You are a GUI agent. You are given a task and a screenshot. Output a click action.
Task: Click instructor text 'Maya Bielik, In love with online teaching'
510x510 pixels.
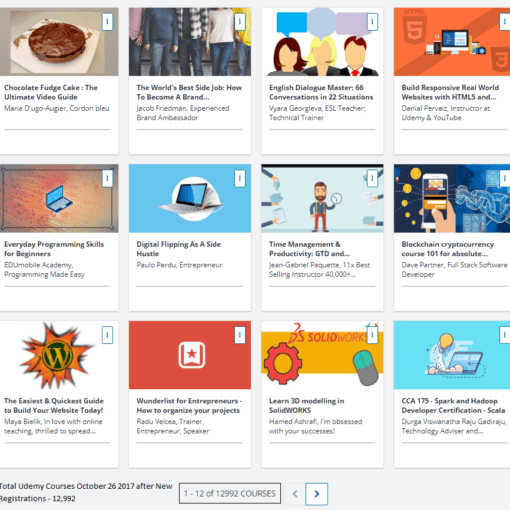pos(53,426)
